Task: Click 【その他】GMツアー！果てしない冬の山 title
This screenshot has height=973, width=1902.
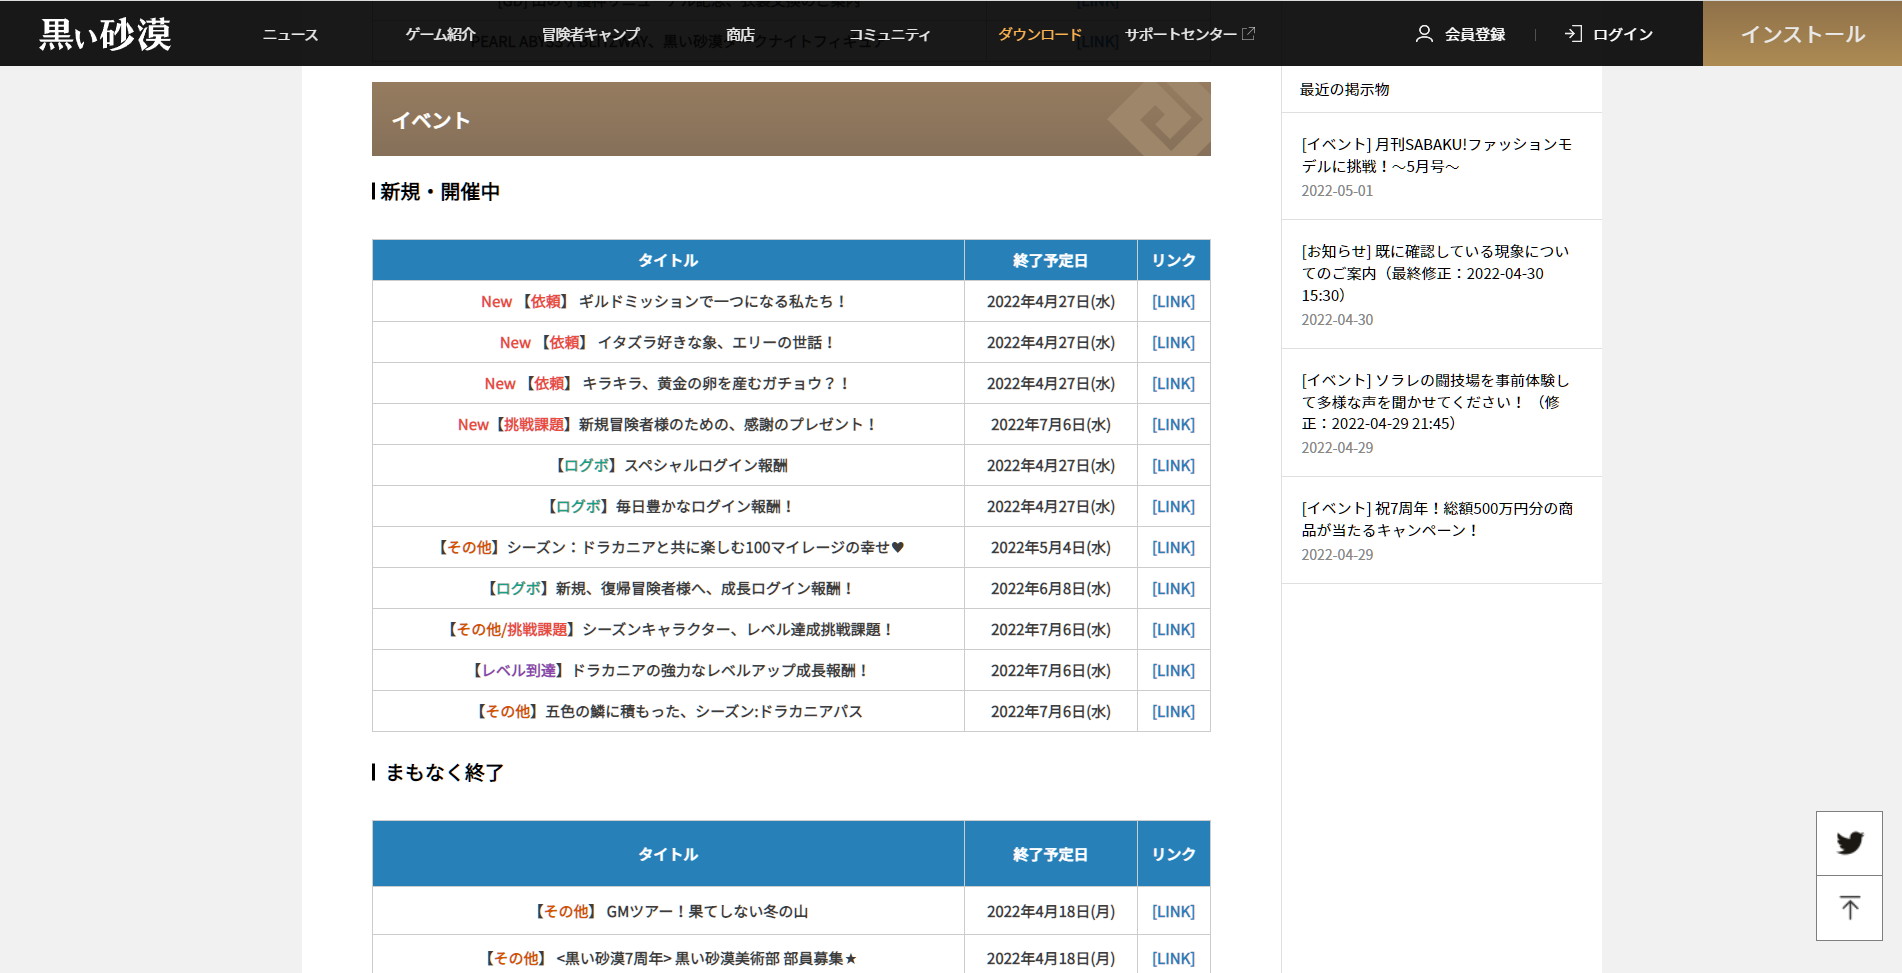Action: 668,911
